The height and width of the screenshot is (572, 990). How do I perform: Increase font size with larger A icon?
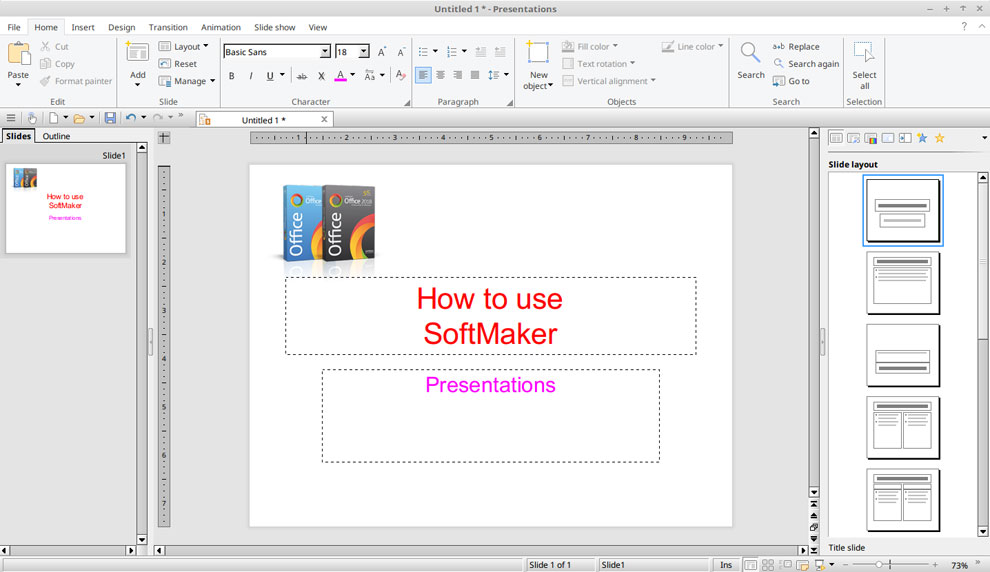pyautogui.click(x=381, y=52)
